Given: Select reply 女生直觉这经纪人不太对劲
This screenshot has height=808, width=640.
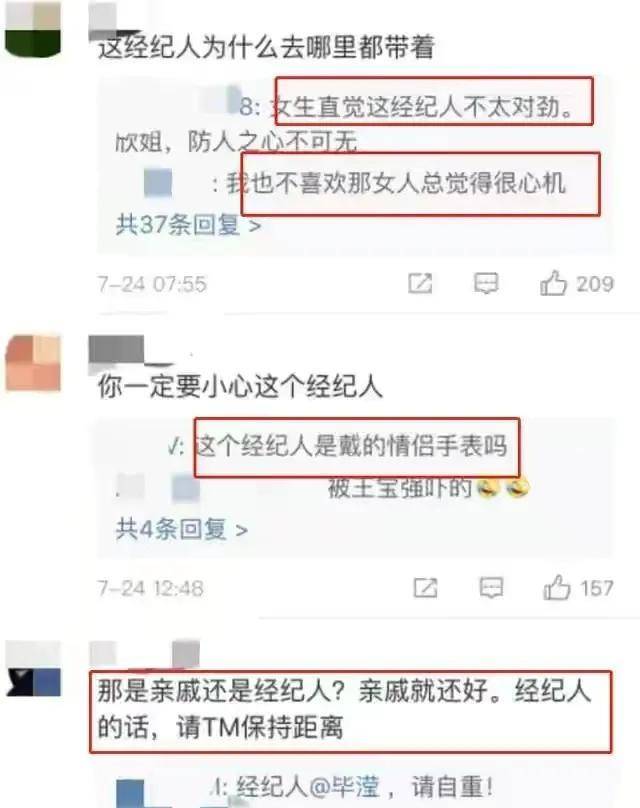Looking at the screenshot, I should (423, 108).
